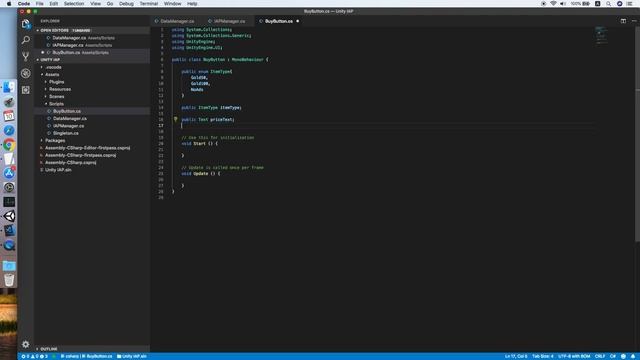Image resolution: width=640 pixels, height=360 pixels.
Task: Open IAPManager.cs in Scripts folder
Action: 68,126
